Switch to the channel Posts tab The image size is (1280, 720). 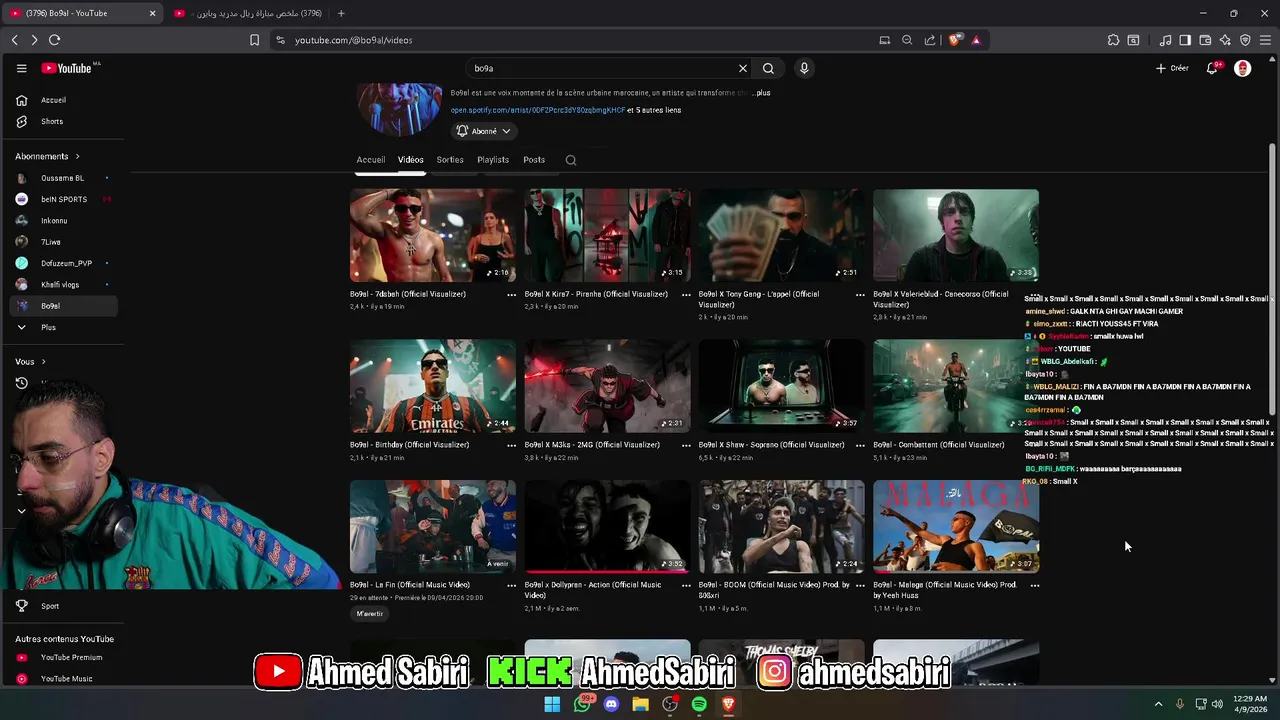point(534,160)
